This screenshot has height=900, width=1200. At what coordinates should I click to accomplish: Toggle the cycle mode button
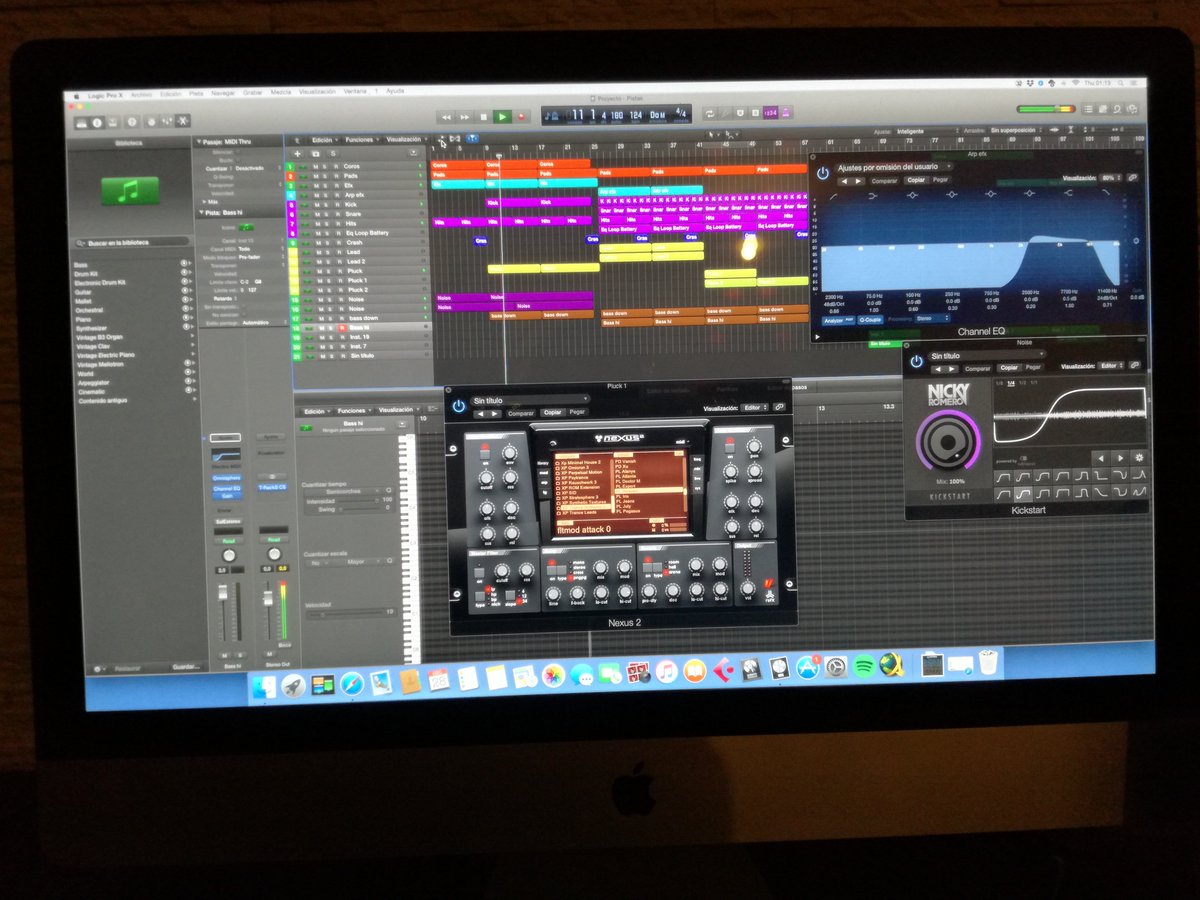[710, 115]
